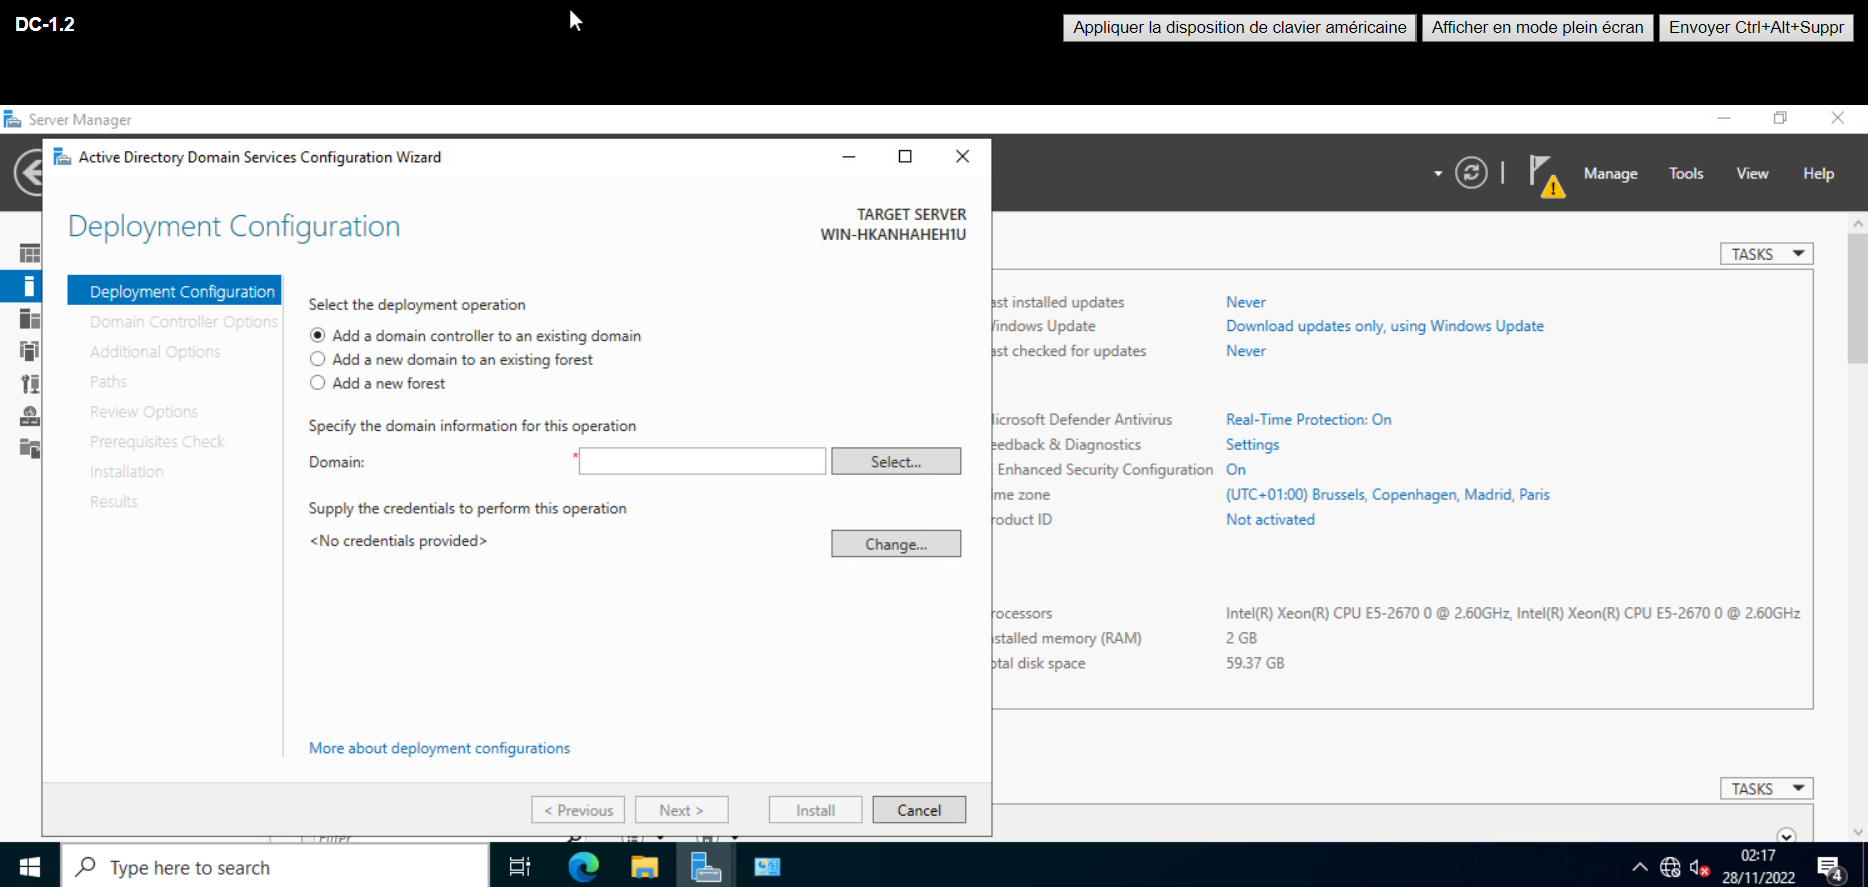Open Task View from taskbar
Image resolution: width=1868 pixels, height=887 pixels.
[x=520, y=867]
